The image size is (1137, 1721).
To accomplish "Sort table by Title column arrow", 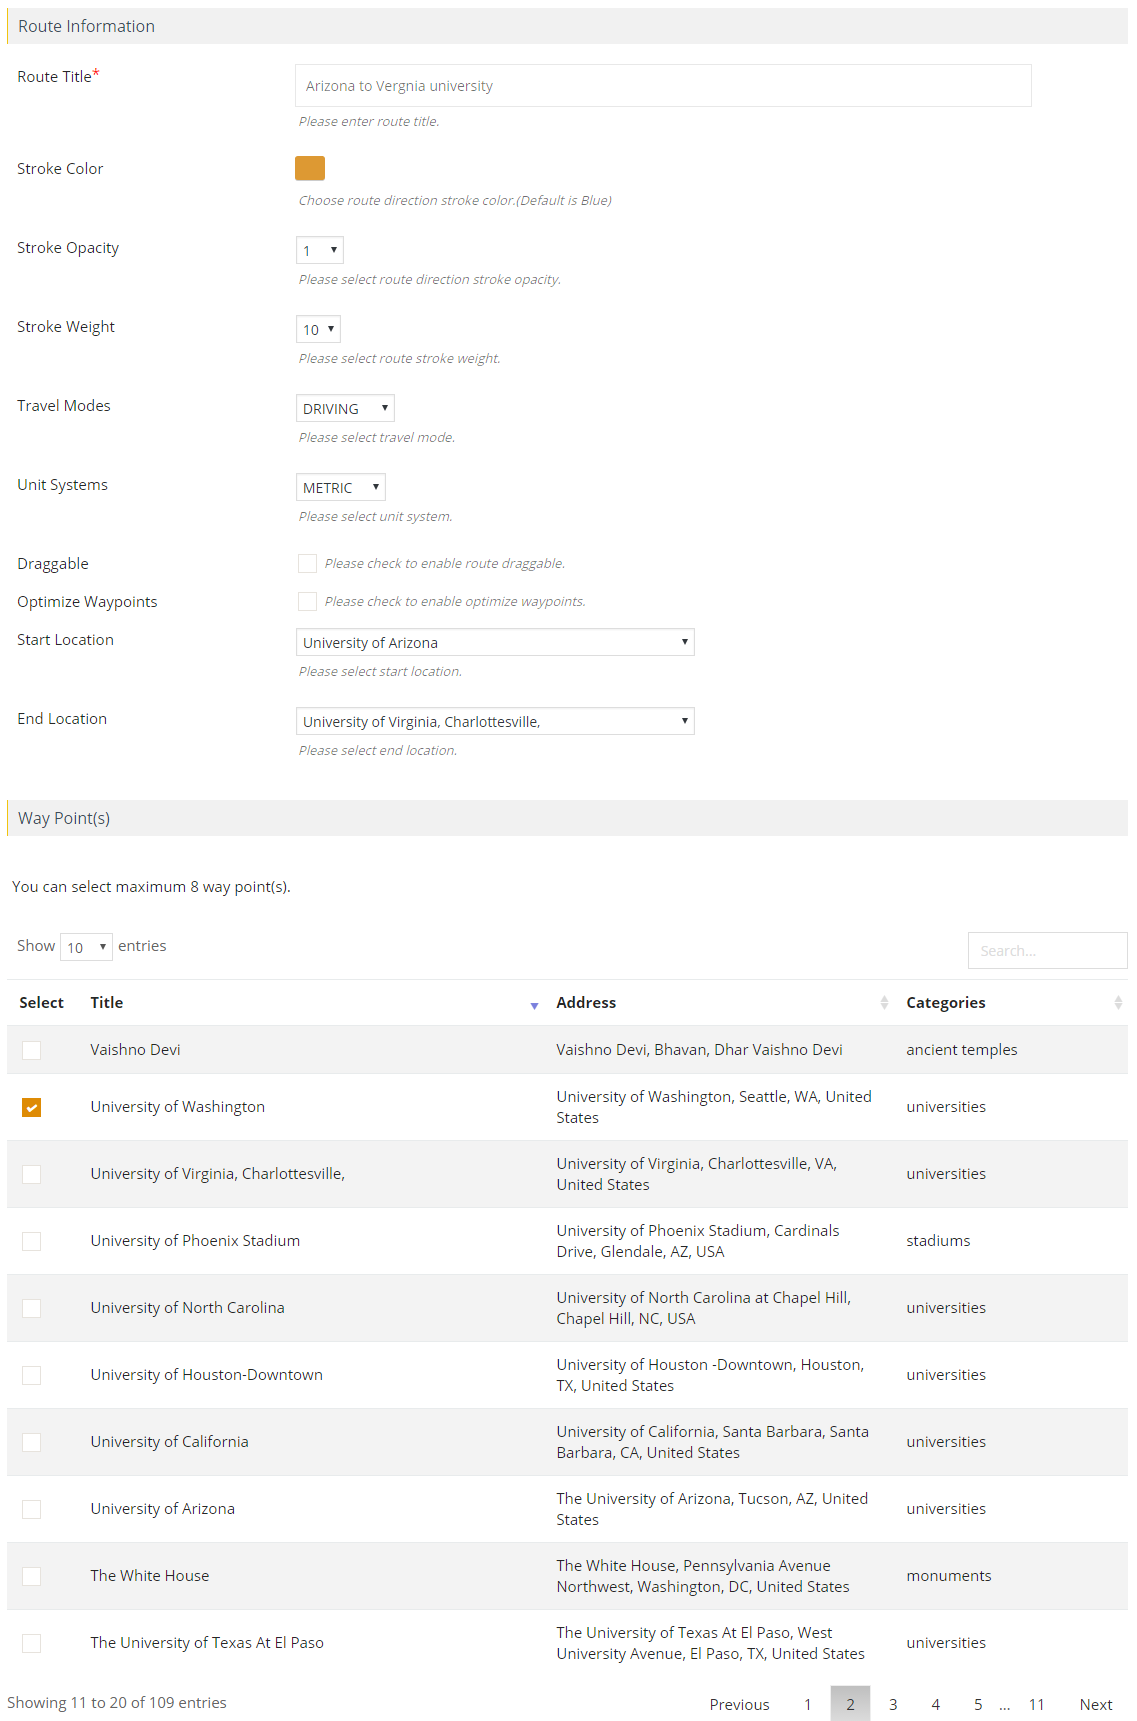I will (x=534, y=1004).
